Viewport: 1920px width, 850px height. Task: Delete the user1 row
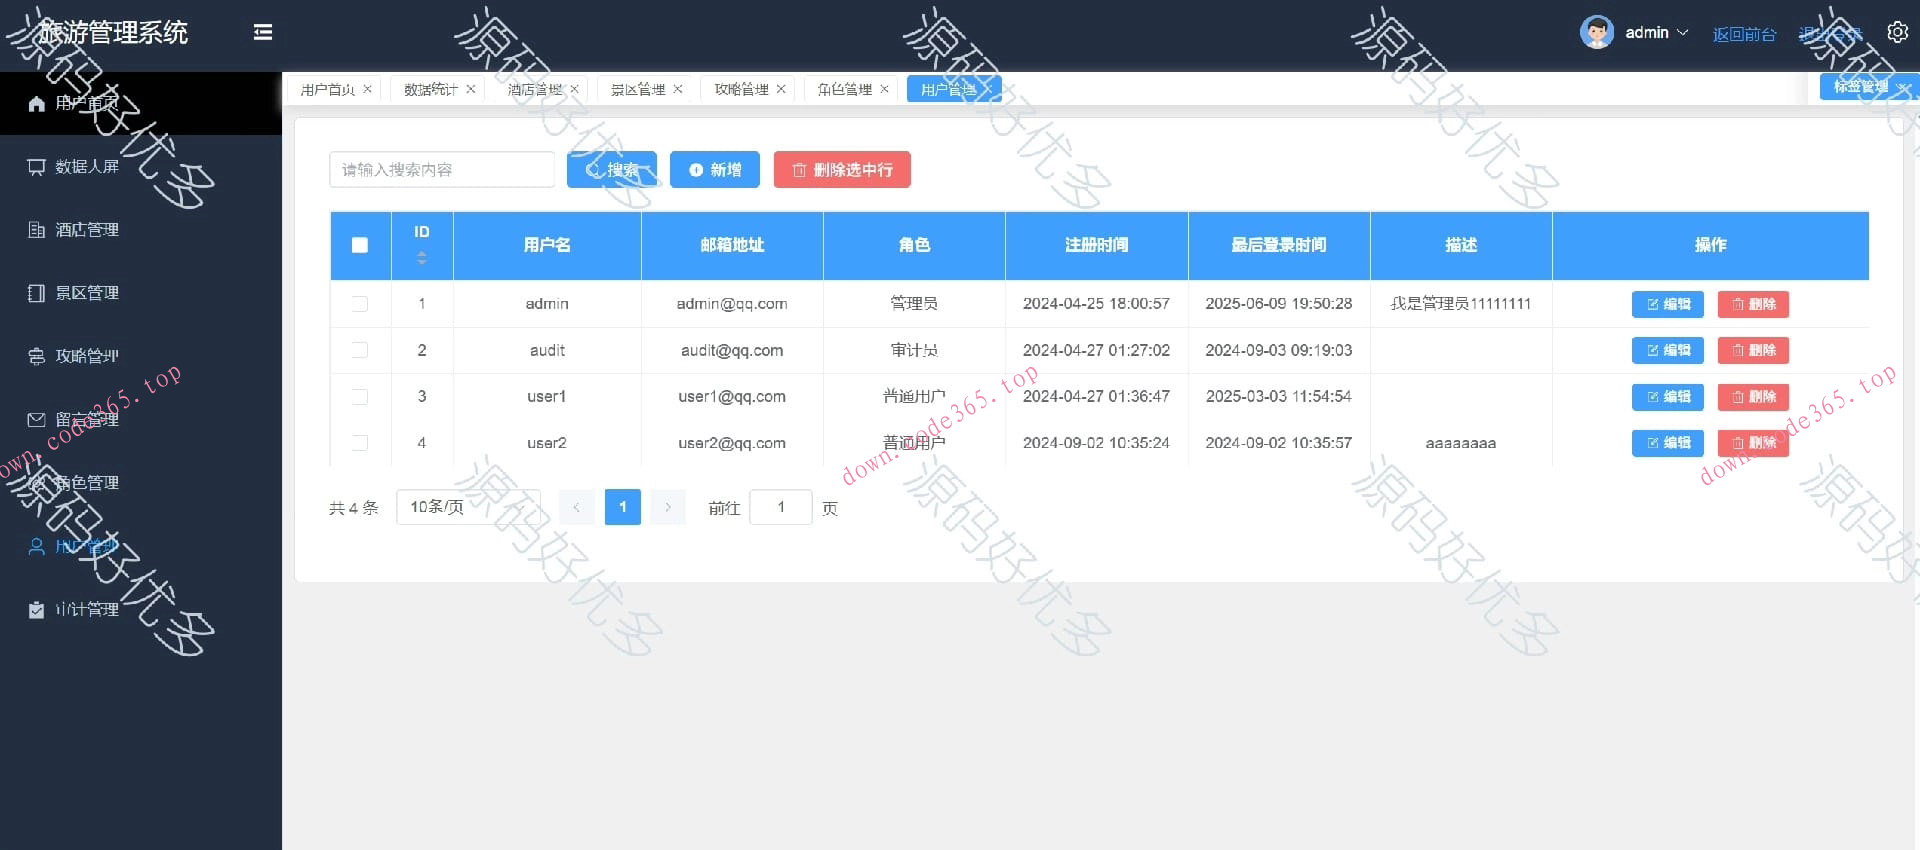tap(1753, 397)
